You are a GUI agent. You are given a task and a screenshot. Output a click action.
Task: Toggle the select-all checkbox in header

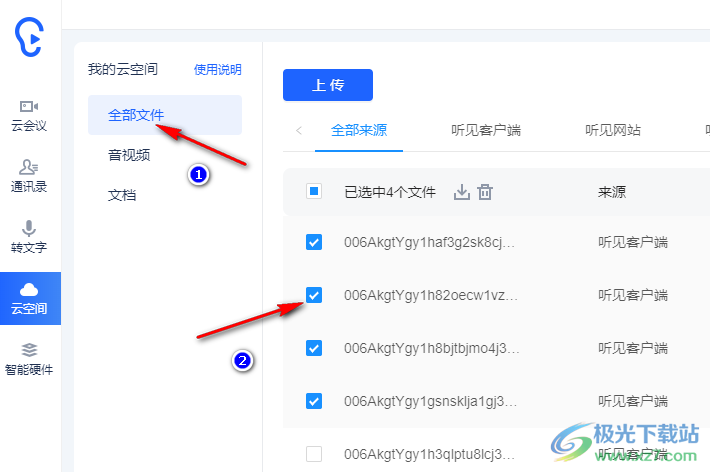(x=314, y=192)
